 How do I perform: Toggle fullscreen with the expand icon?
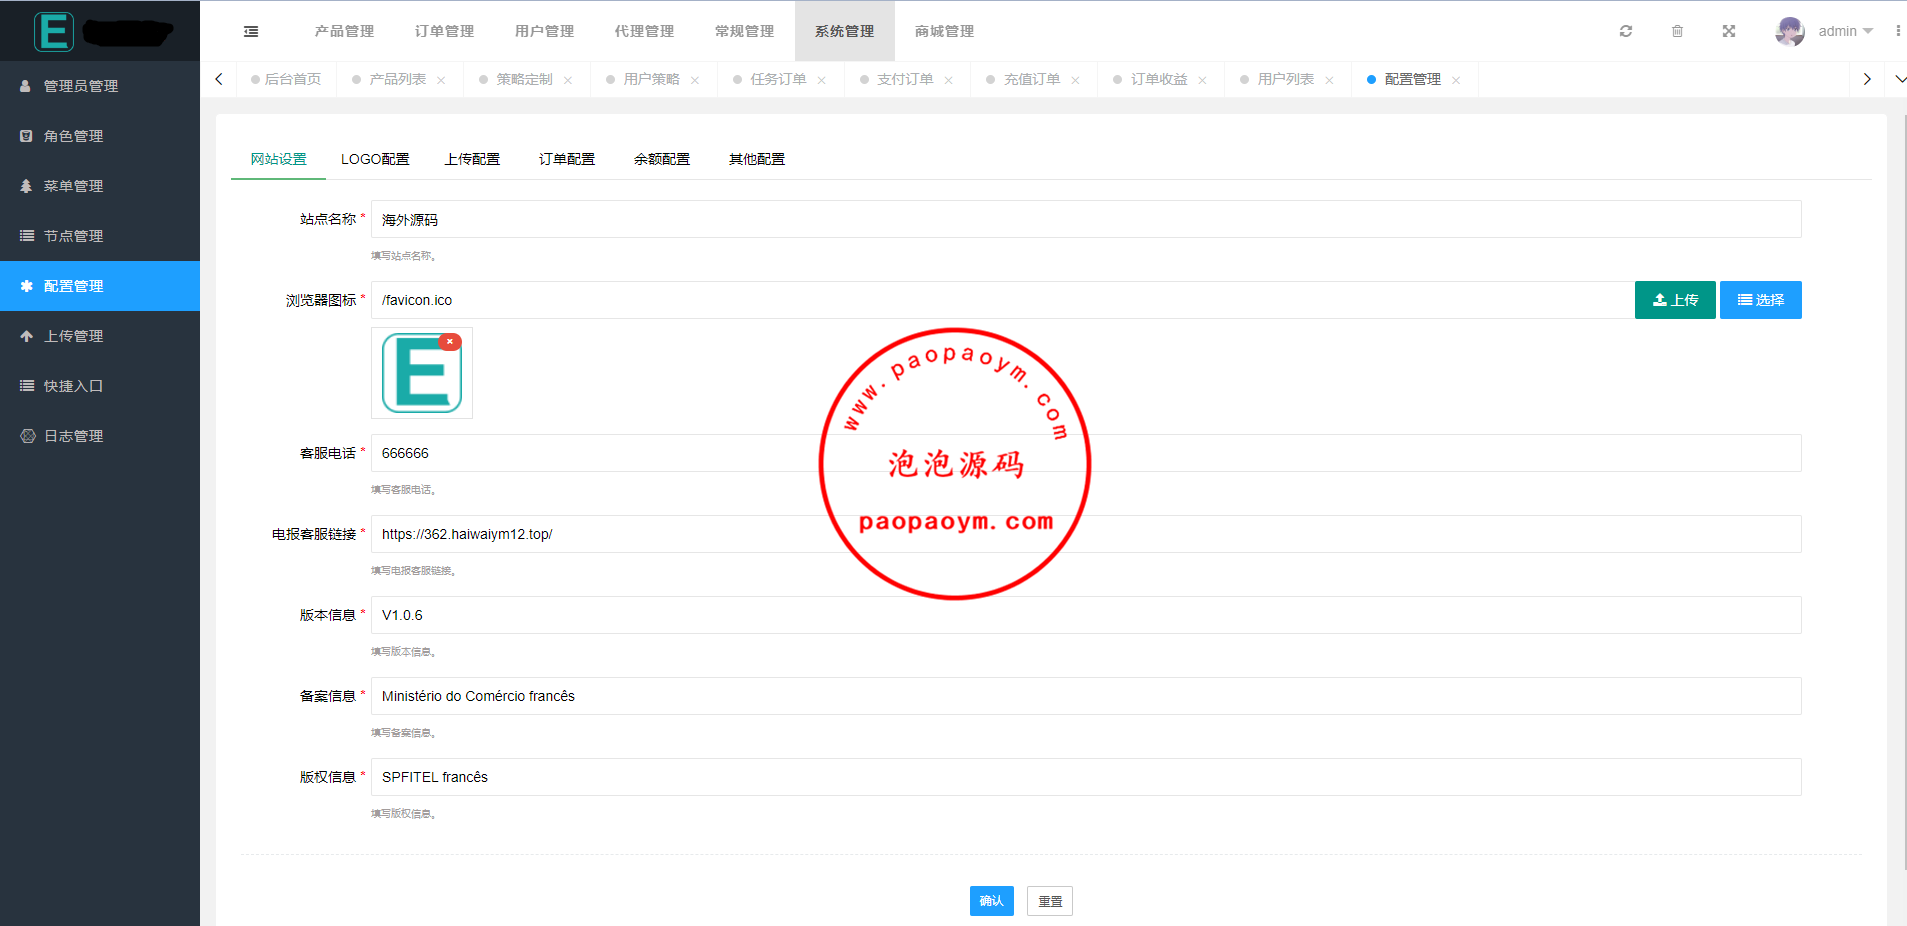click(1728, 31)
